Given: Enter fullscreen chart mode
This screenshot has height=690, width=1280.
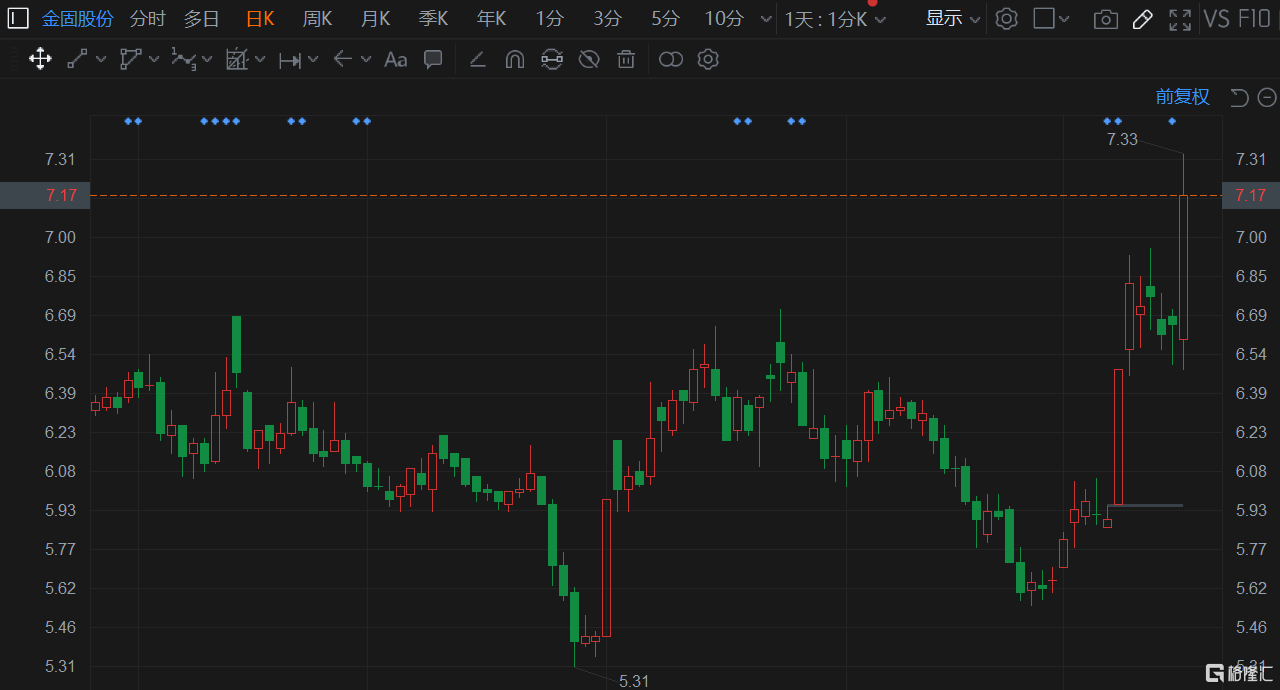Looking at the screenshot, I should point(1180,19).
